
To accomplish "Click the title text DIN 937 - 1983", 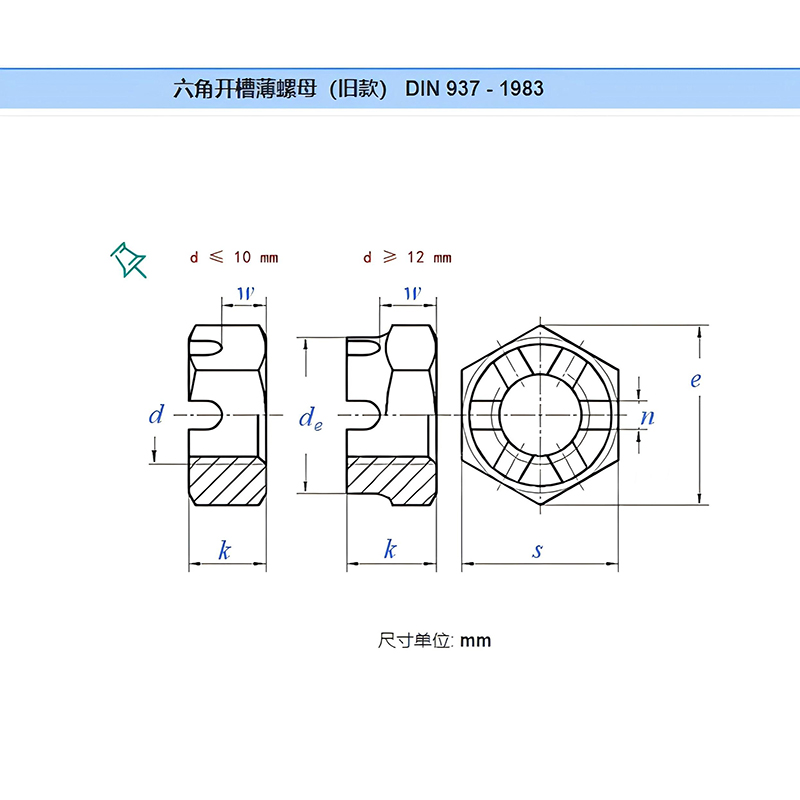I will point(474,88).
